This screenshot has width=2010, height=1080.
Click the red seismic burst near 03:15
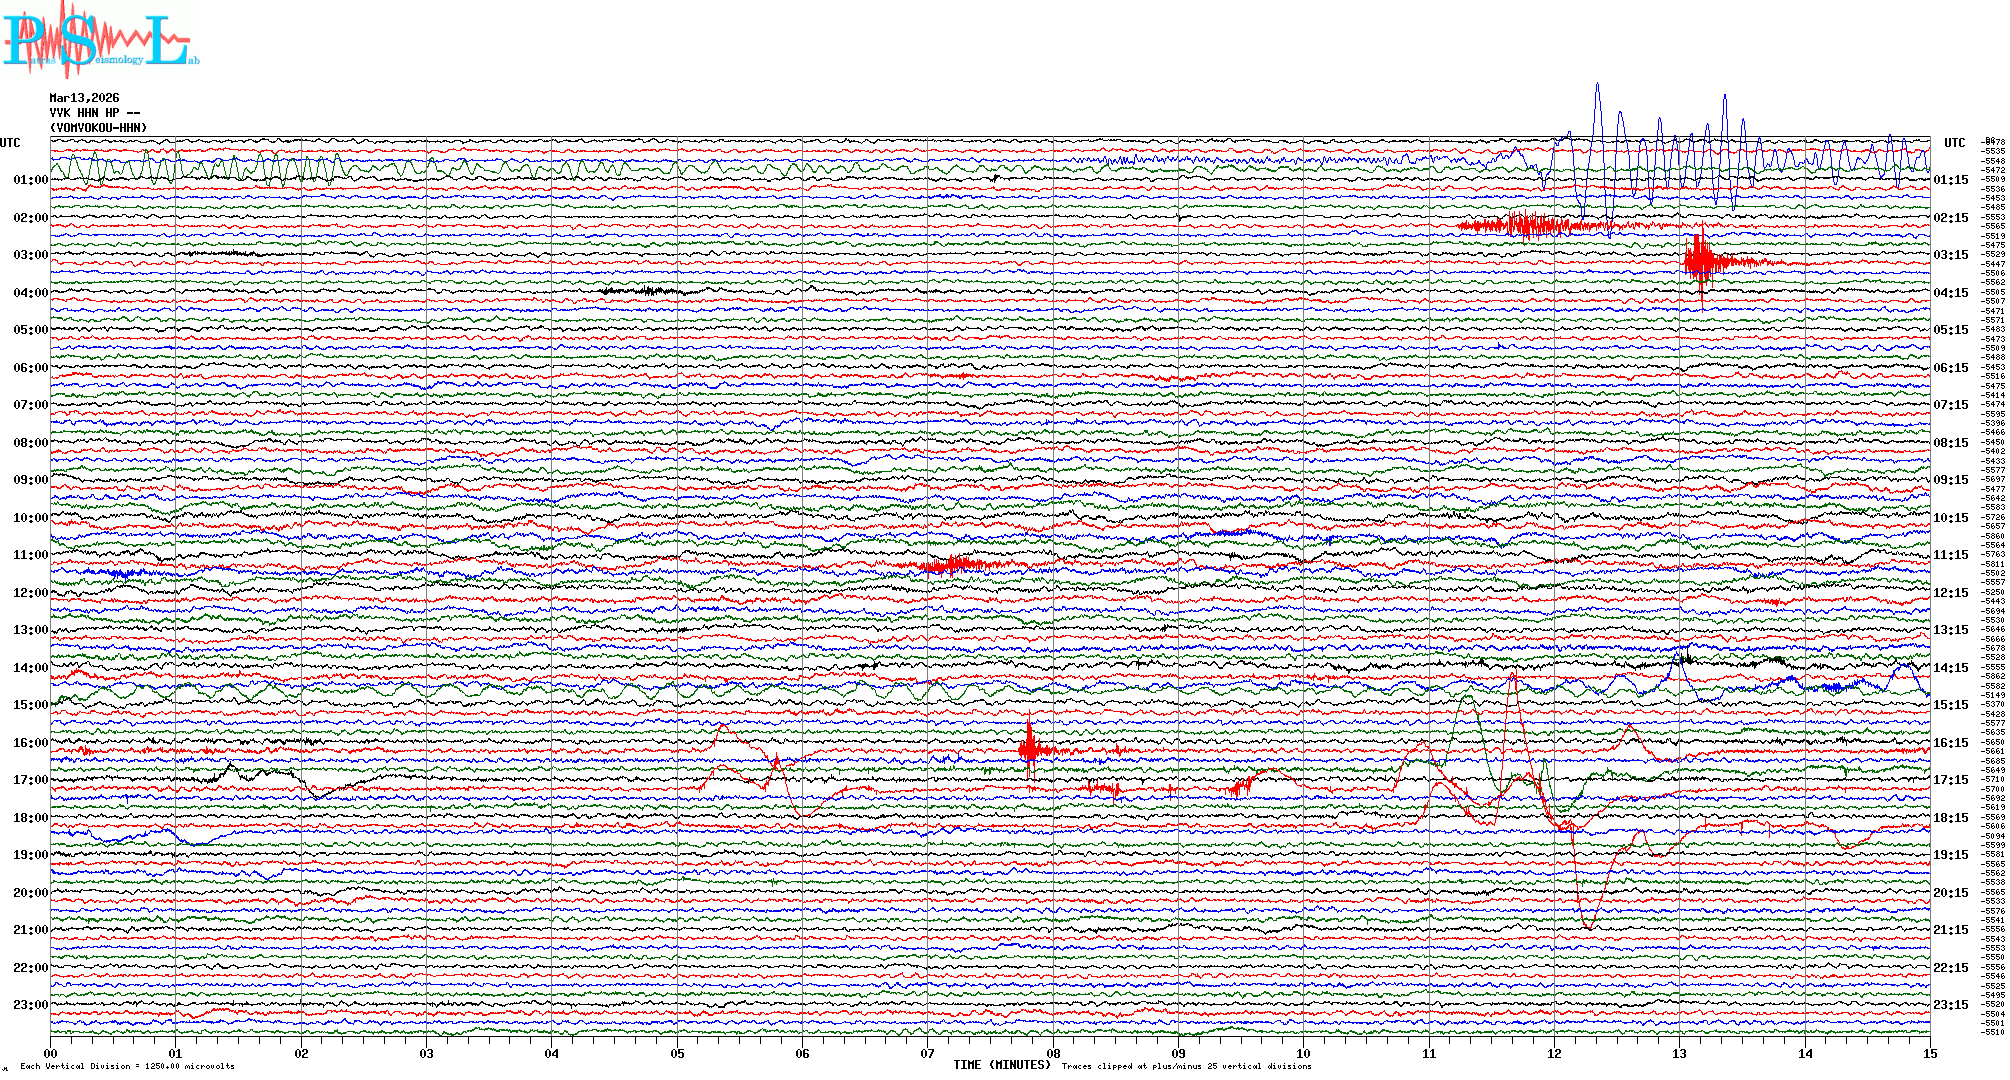1700,260
